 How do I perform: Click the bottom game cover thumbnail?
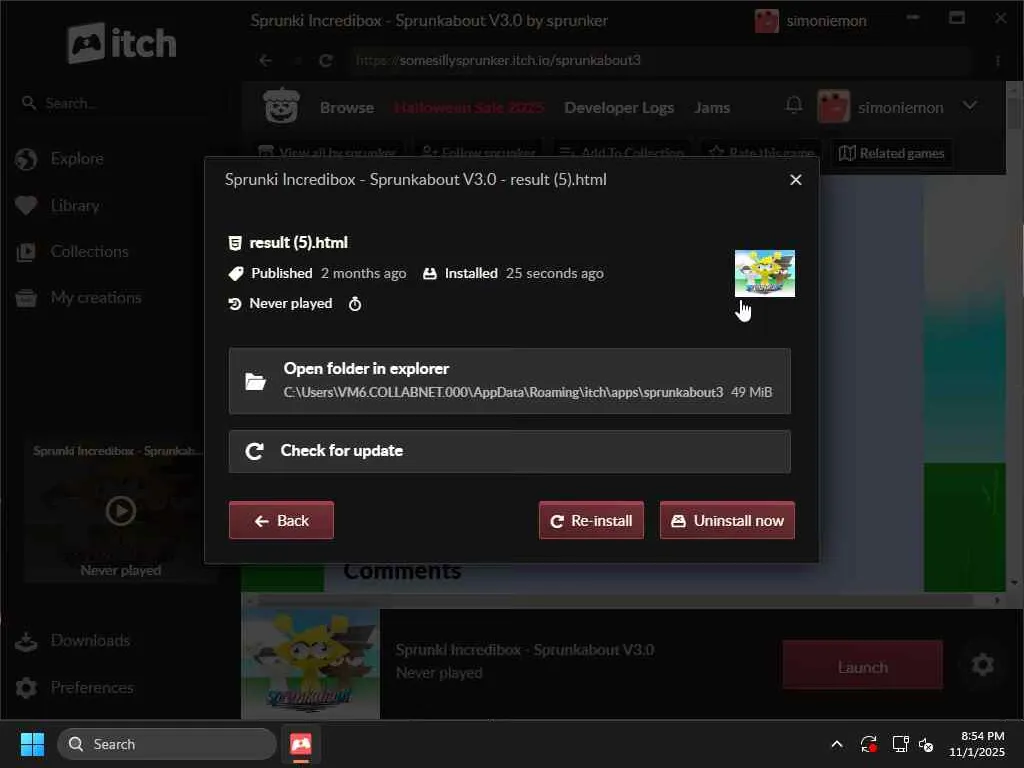311,664
